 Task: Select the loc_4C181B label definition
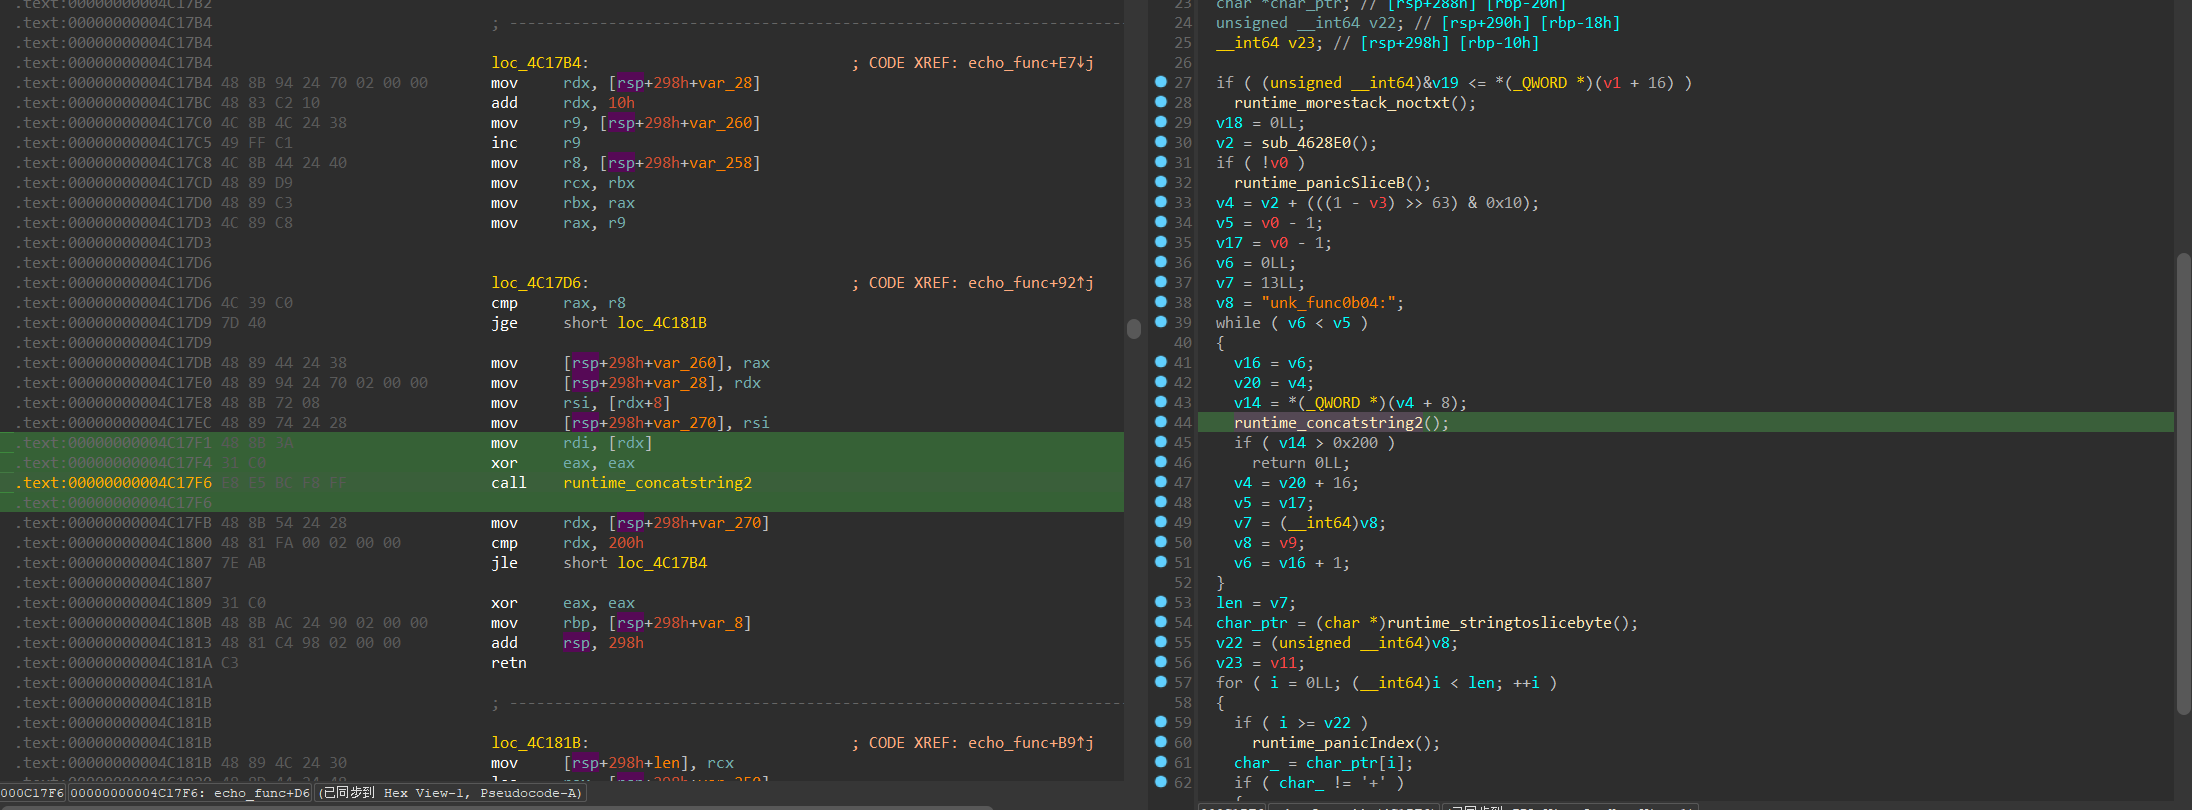pyautogui.click(x=540, y=743)
